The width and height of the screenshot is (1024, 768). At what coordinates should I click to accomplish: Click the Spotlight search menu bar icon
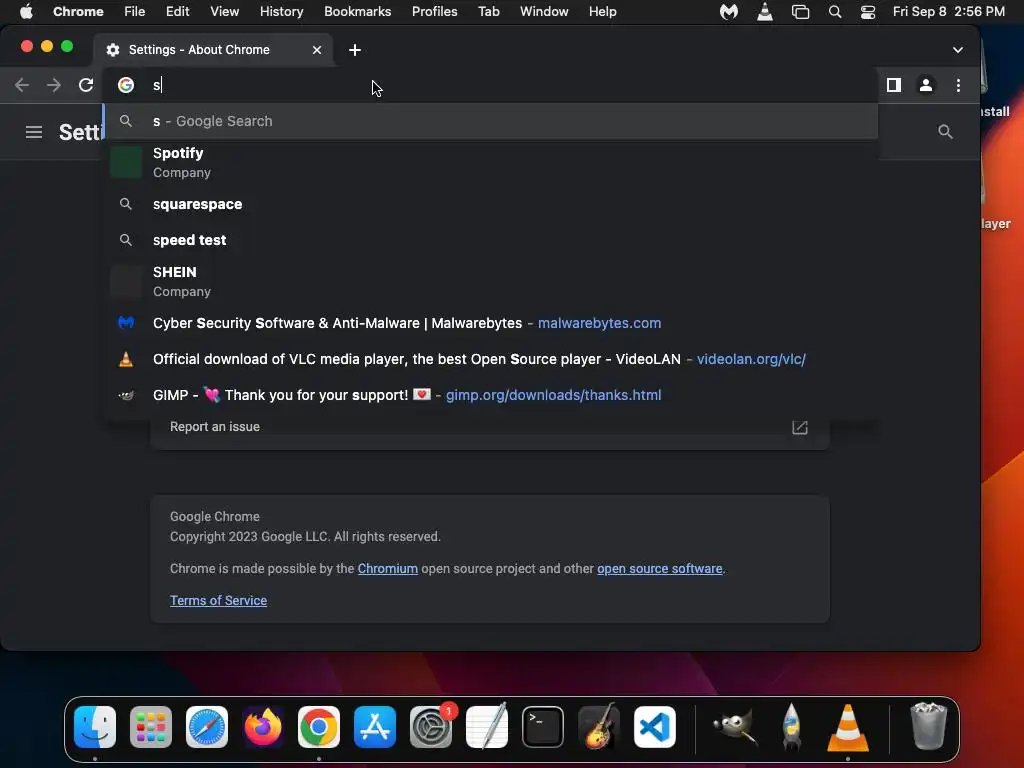[835, 12]
